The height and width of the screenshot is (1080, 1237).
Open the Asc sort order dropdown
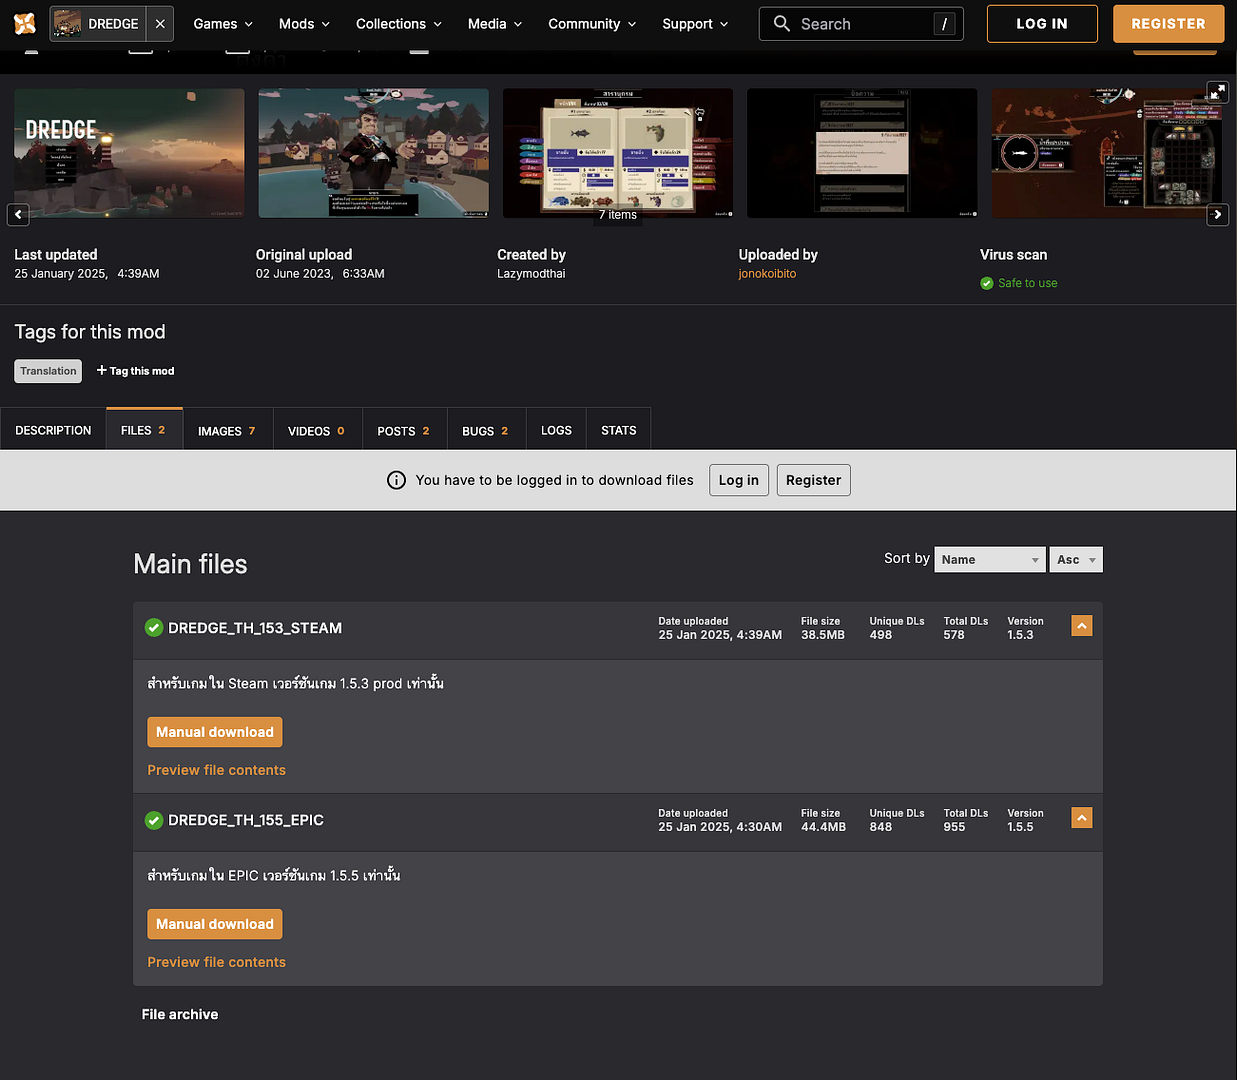(x=1076, y=560)
